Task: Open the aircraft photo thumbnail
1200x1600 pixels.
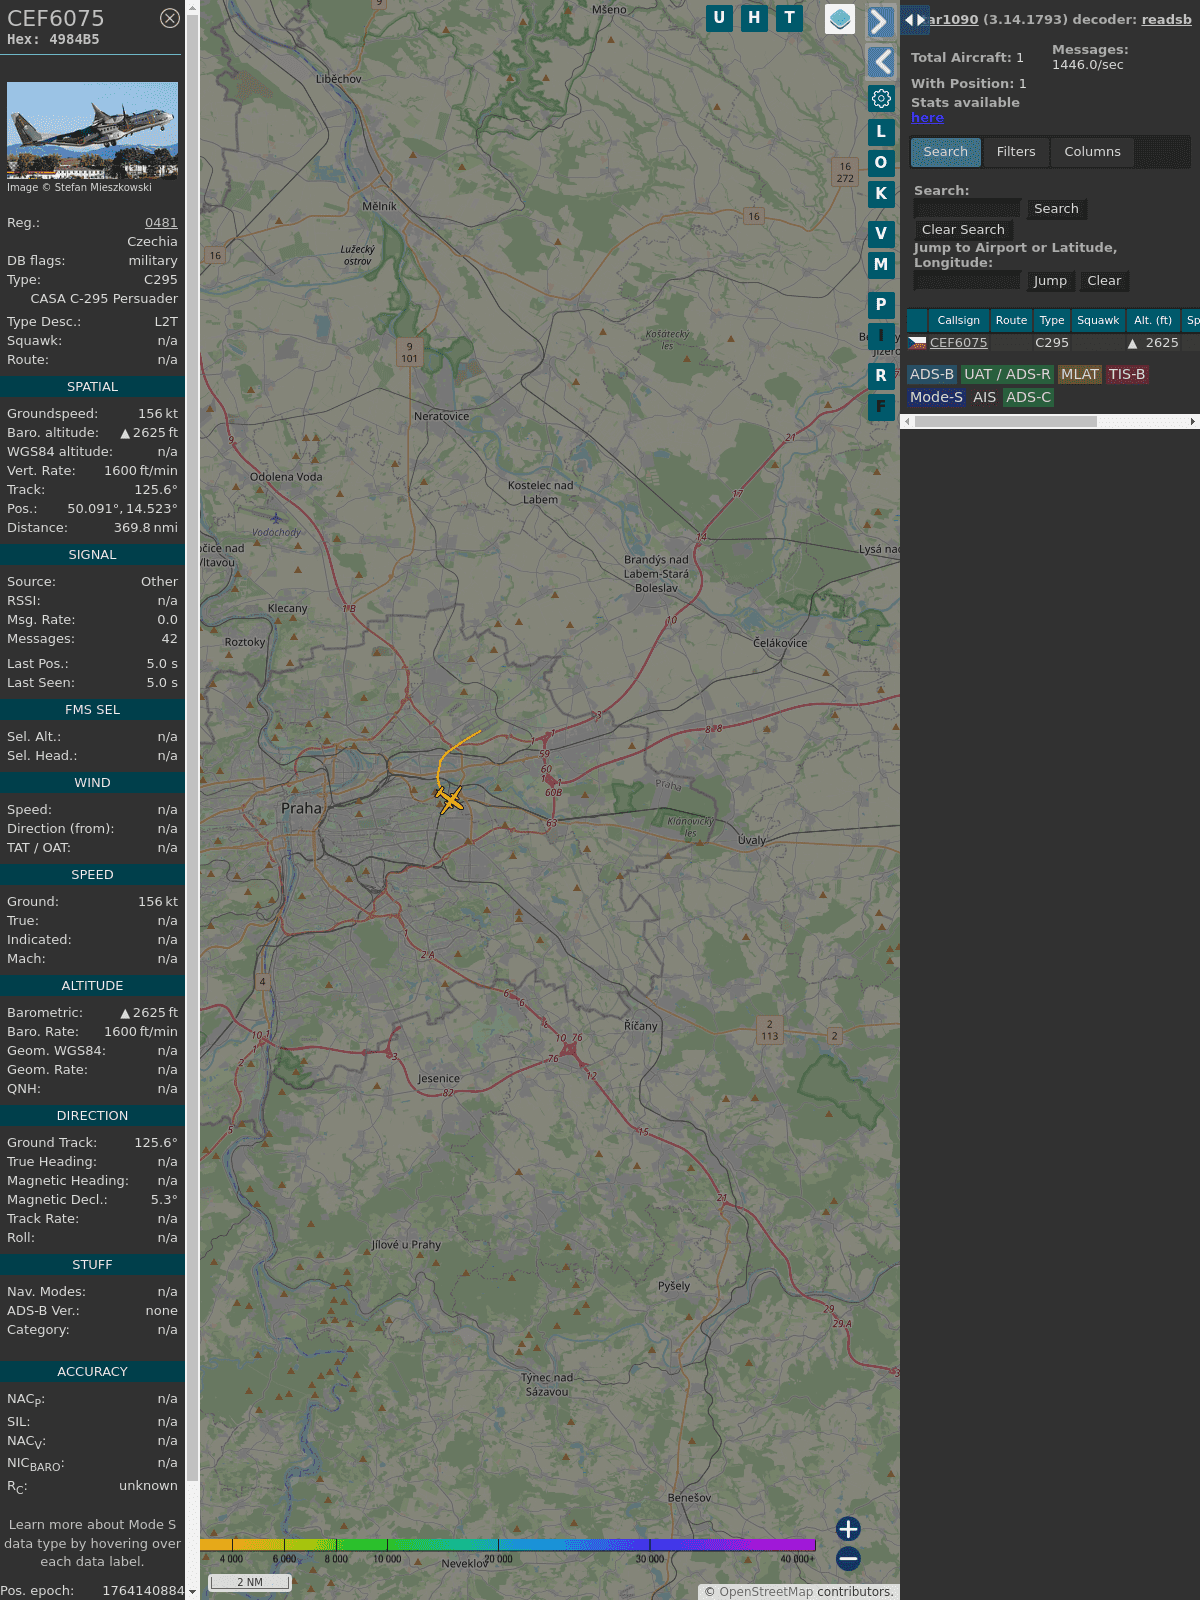Action: tap(92, 130)
